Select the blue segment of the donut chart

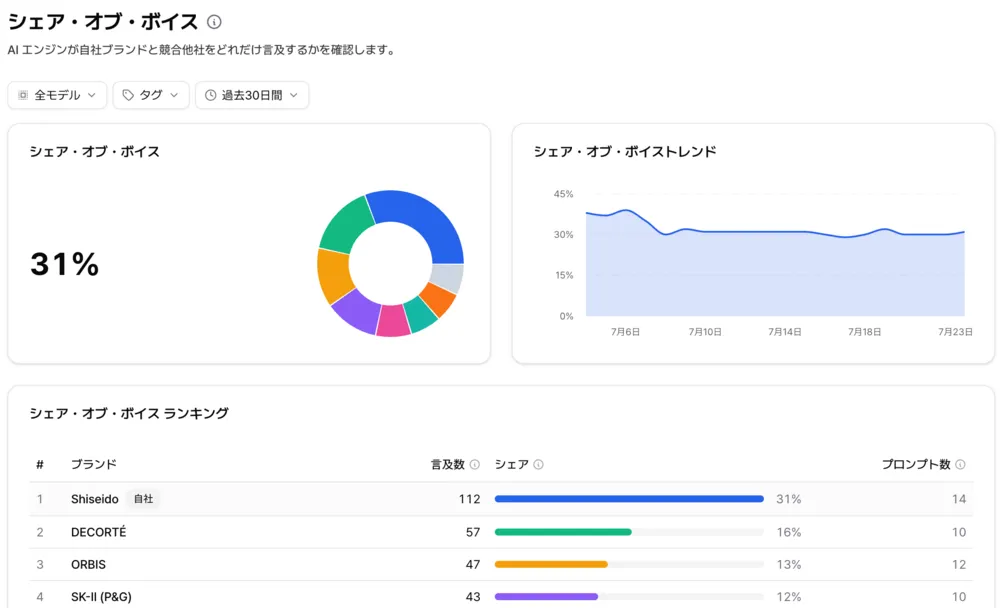coord(424,217)
